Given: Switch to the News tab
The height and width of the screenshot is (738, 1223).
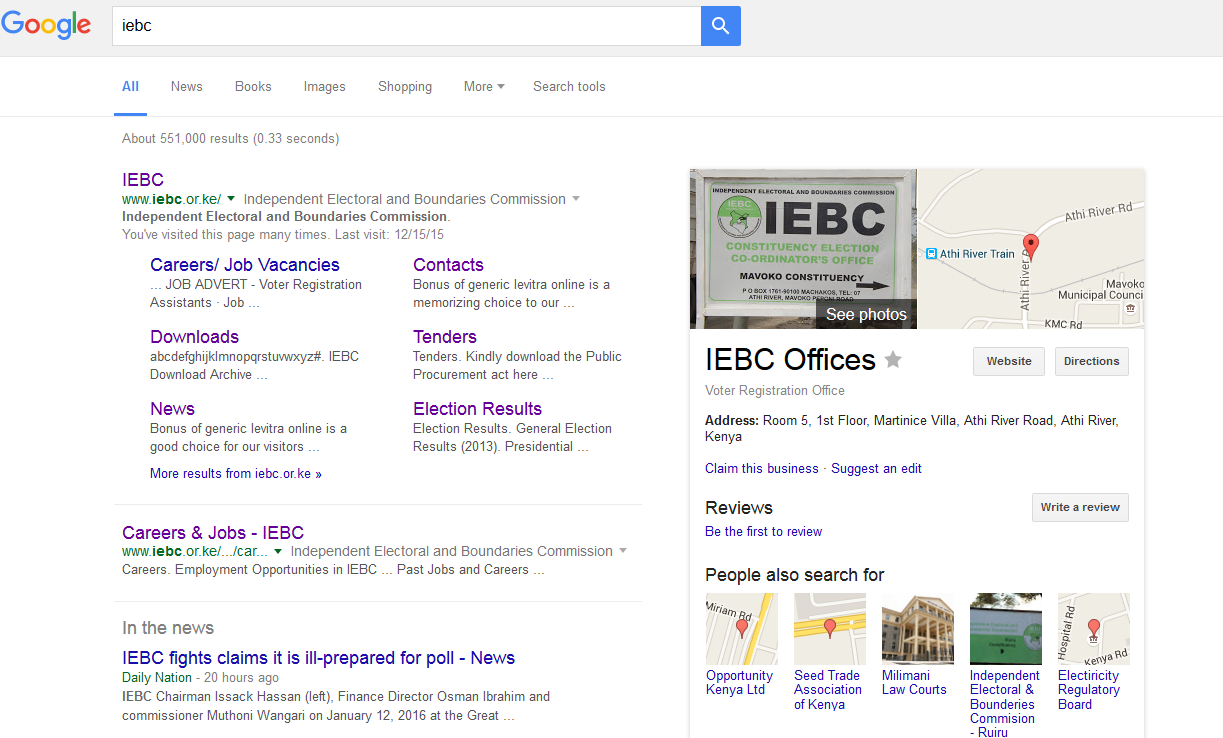Looking at the screenshot, I should (x=187, y=87).
